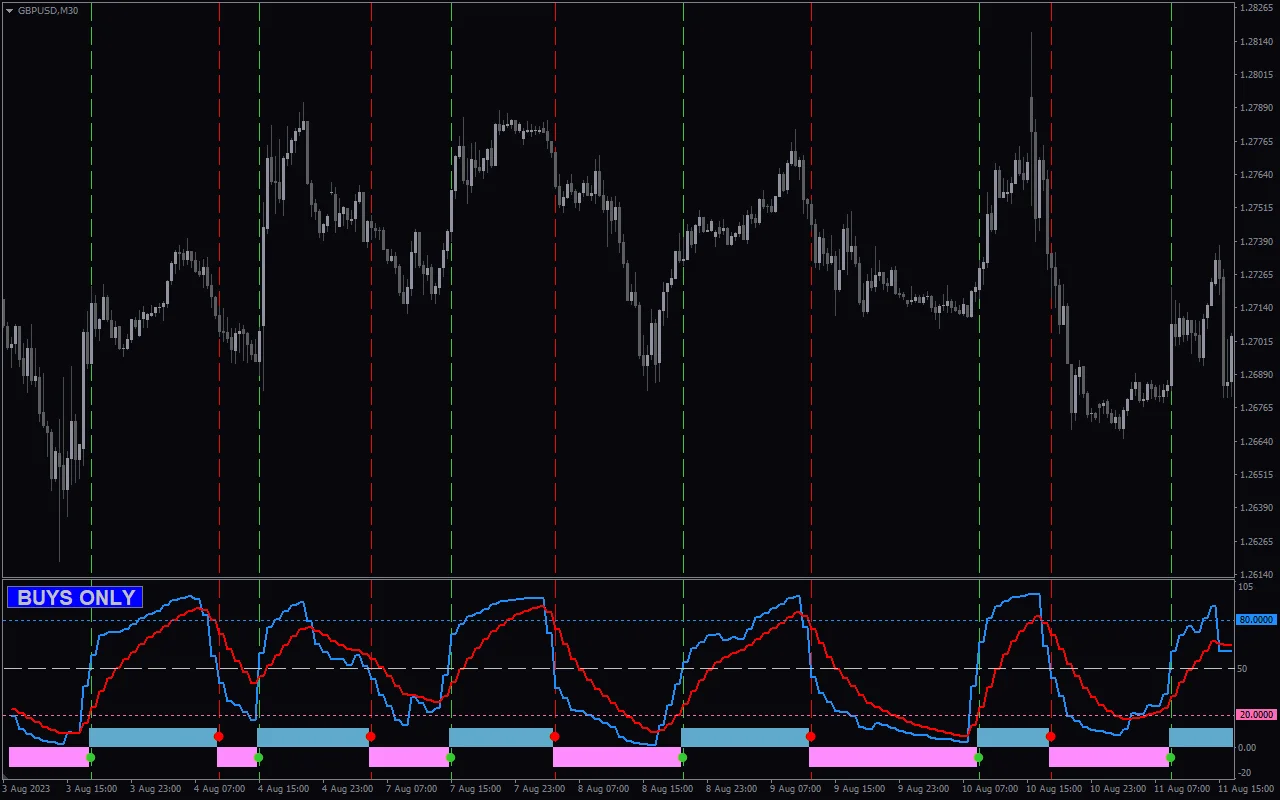Click the last blue histogram bar
Screen dimensions: 1280x800
coord(1201,737)
